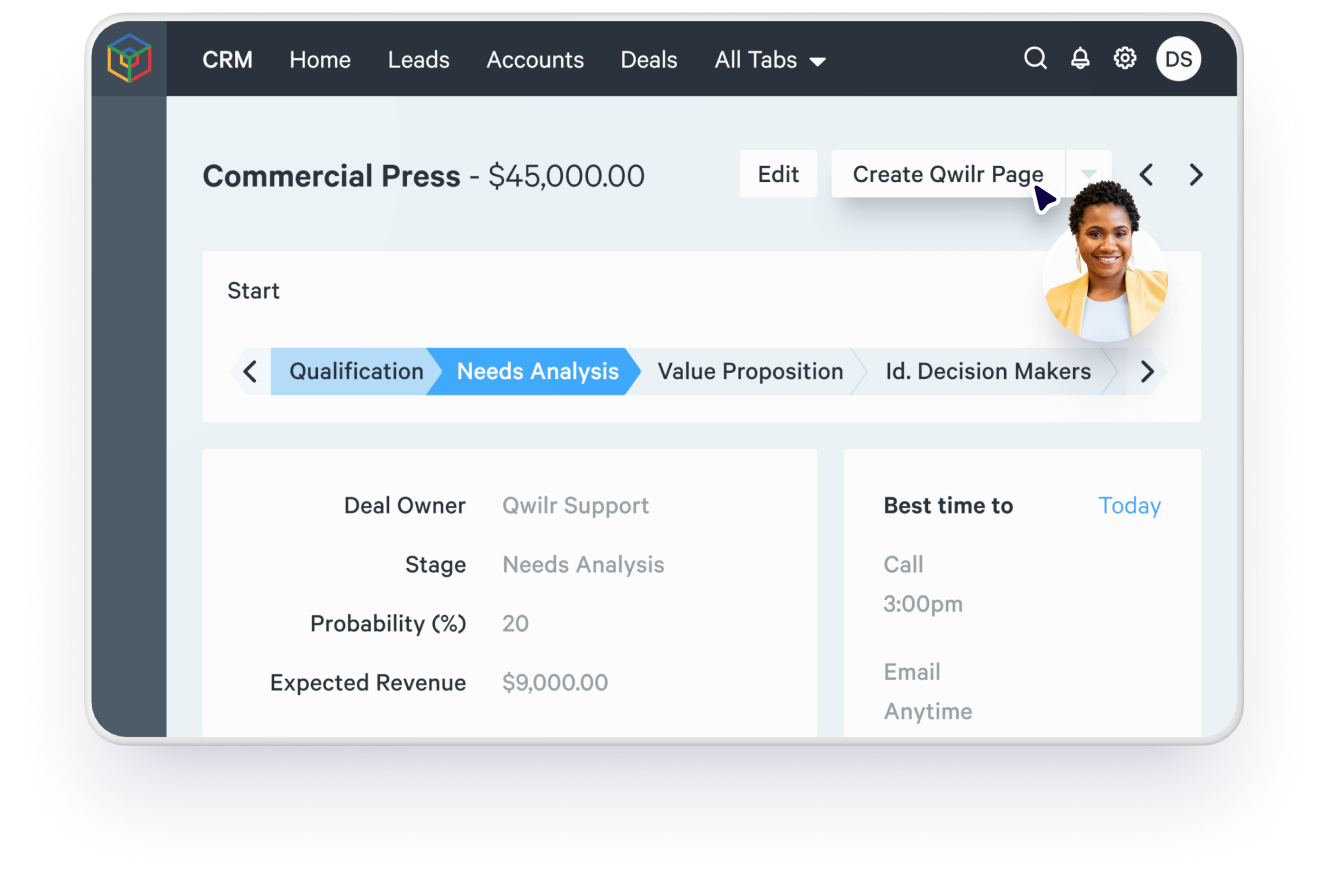Viewport: 1326px width, 885px height.
Task: Open the settings gear icon
Action: click(1125, 58)
